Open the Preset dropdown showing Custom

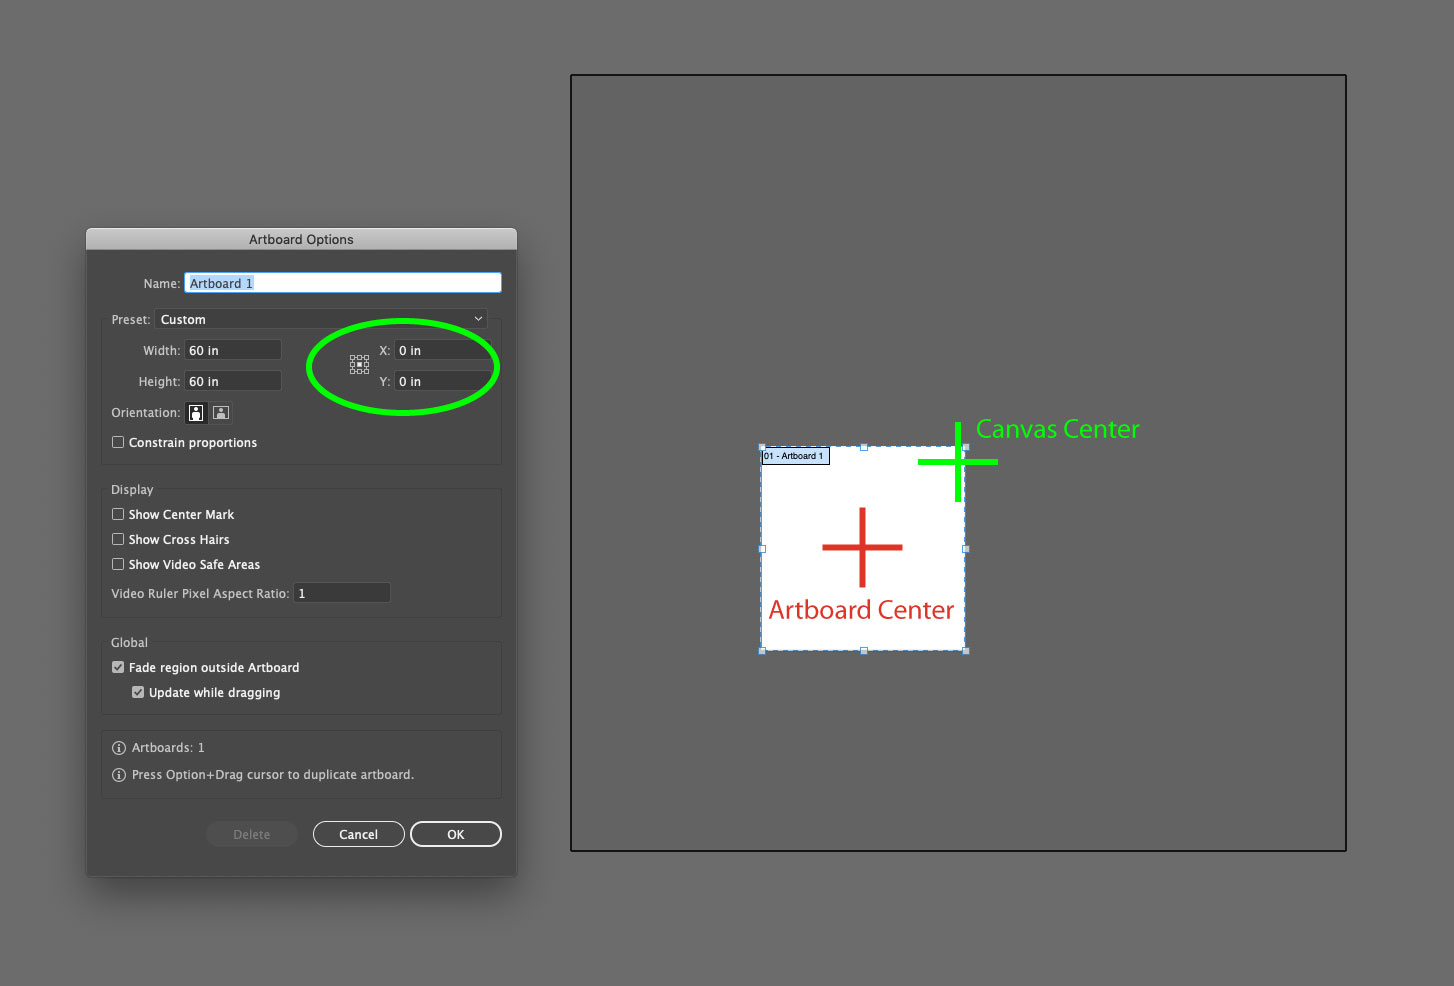click(320, 318)
